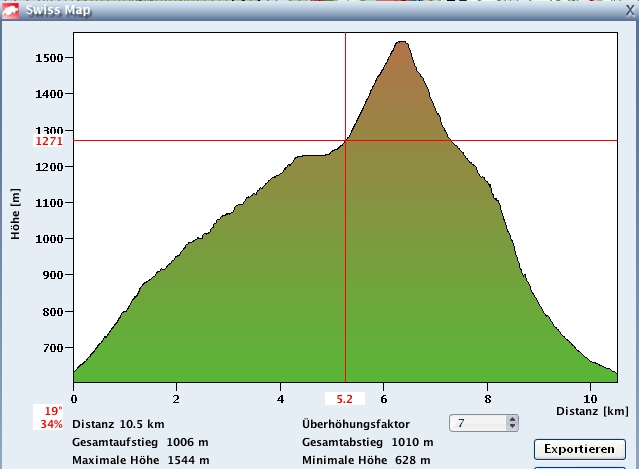The height and width of the screenshot is (469, 639).
Task: Click the Swiss Map application icon in title bar
Action: [x=12, y=10]
